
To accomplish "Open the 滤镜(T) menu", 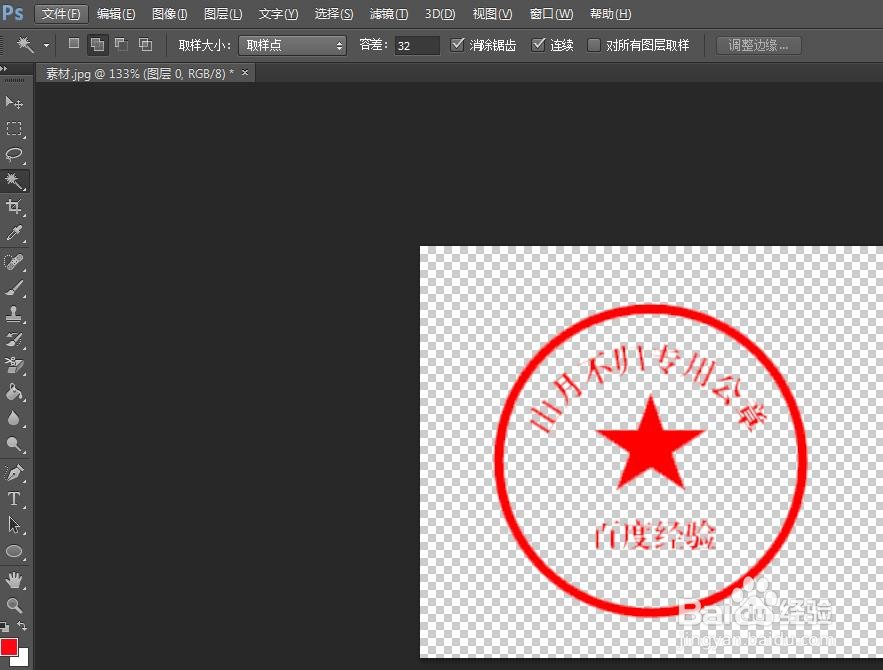I will [389, 14].
